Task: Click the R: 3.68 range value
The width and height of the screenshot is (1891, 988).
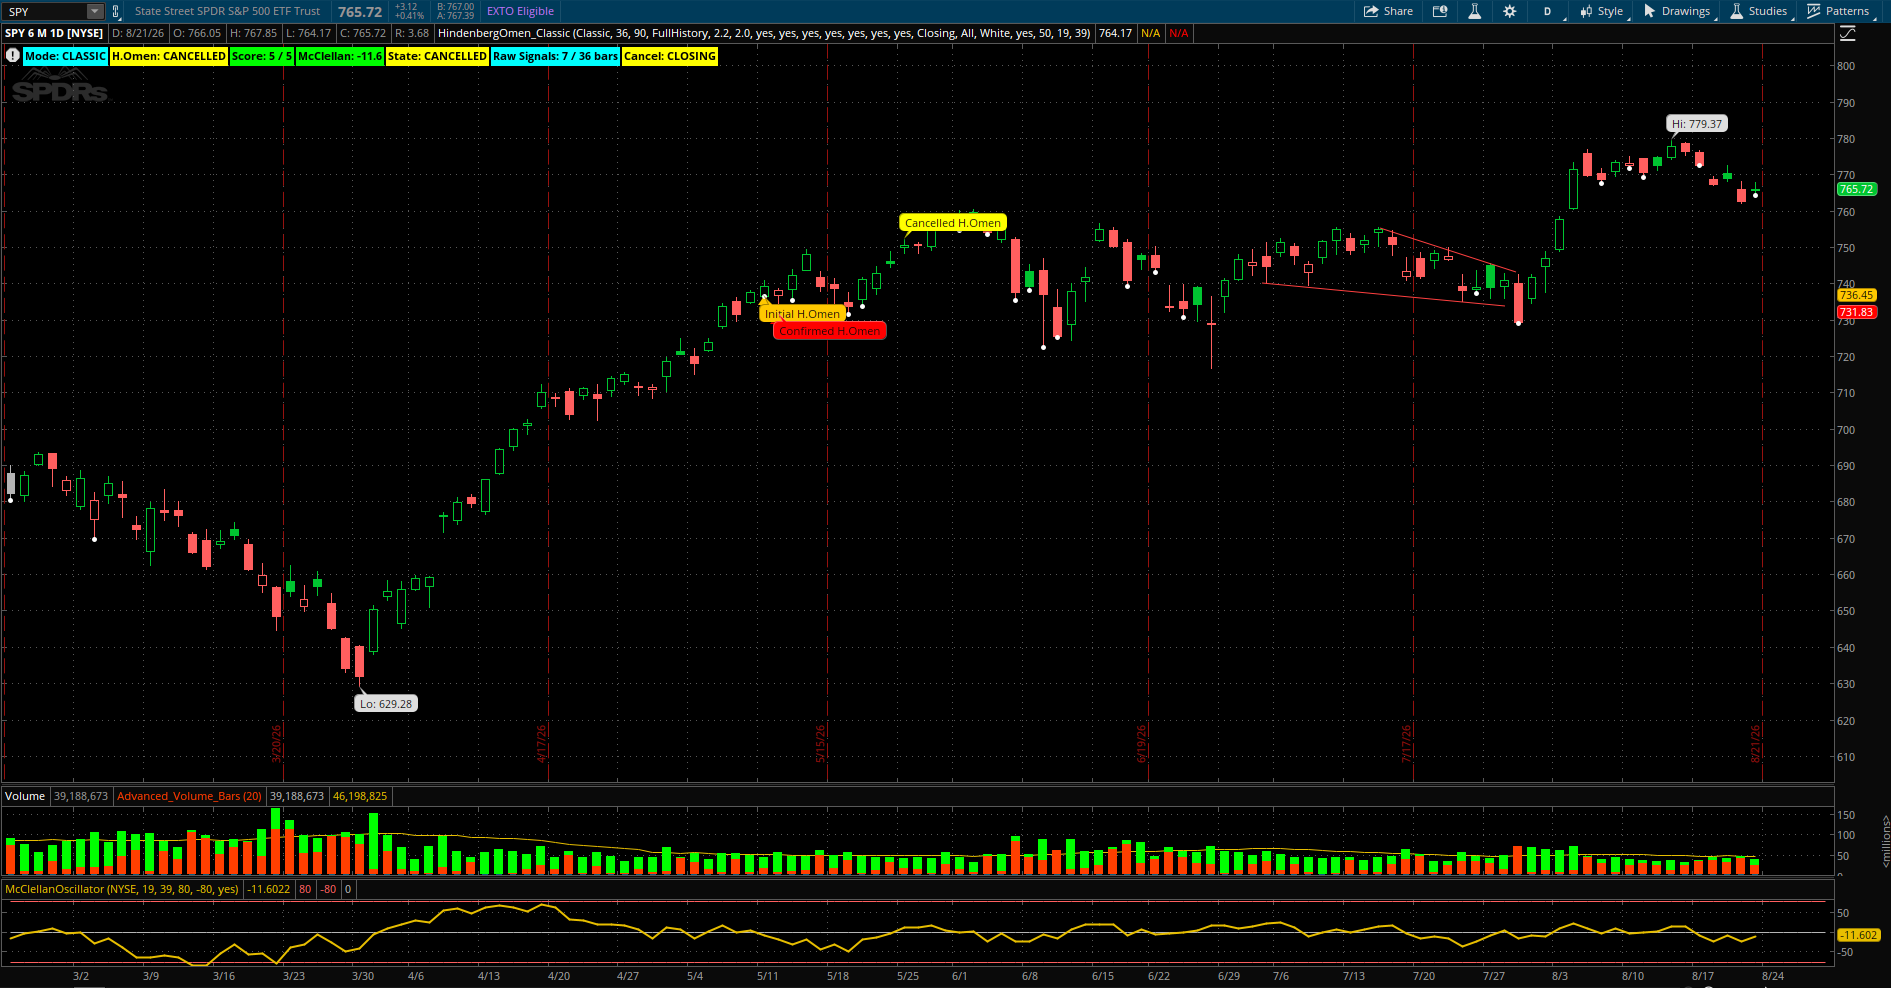Action: coord(411,33)
